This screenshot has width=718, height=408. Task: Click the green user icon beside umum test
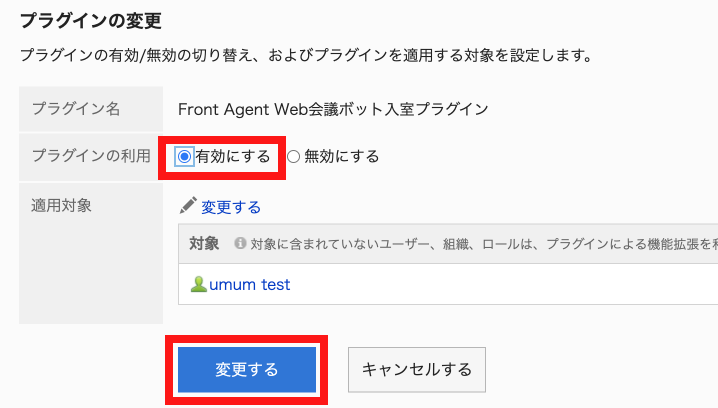(198, 285)
